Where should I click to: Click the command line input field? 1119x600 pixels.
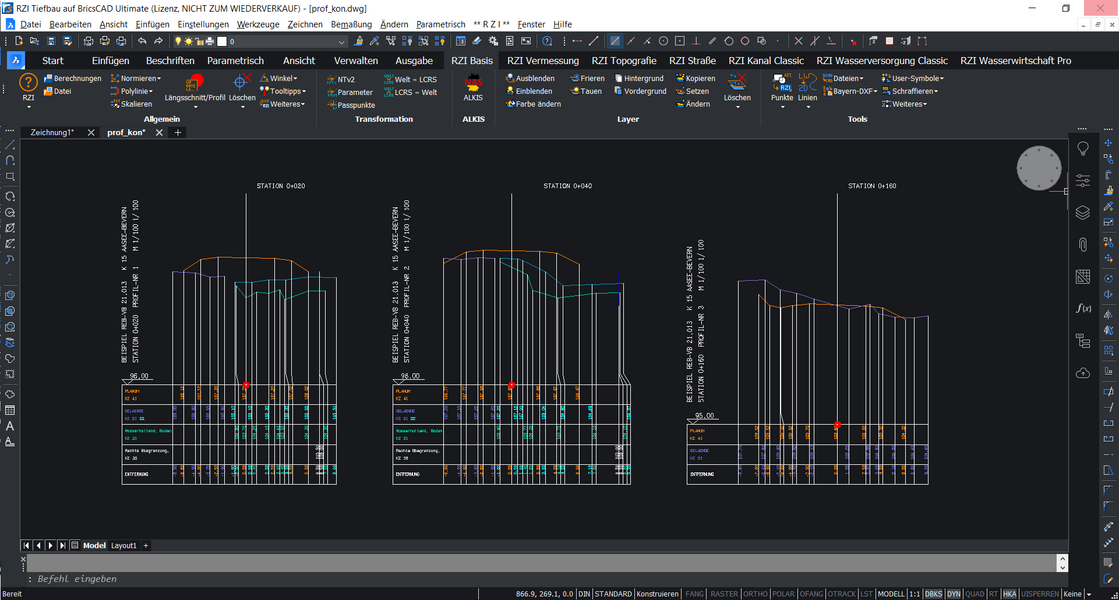542,579
